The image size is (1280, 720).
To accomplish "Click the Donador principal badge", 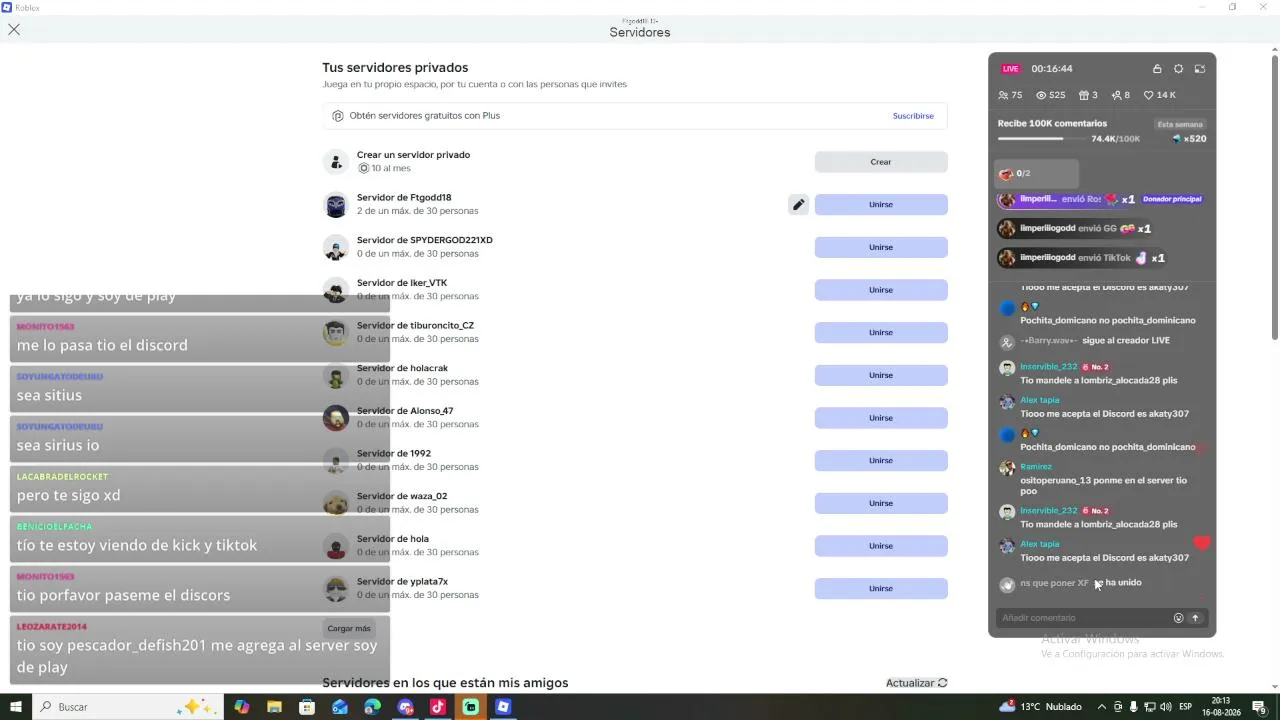I will click(x=1171, y=199).
